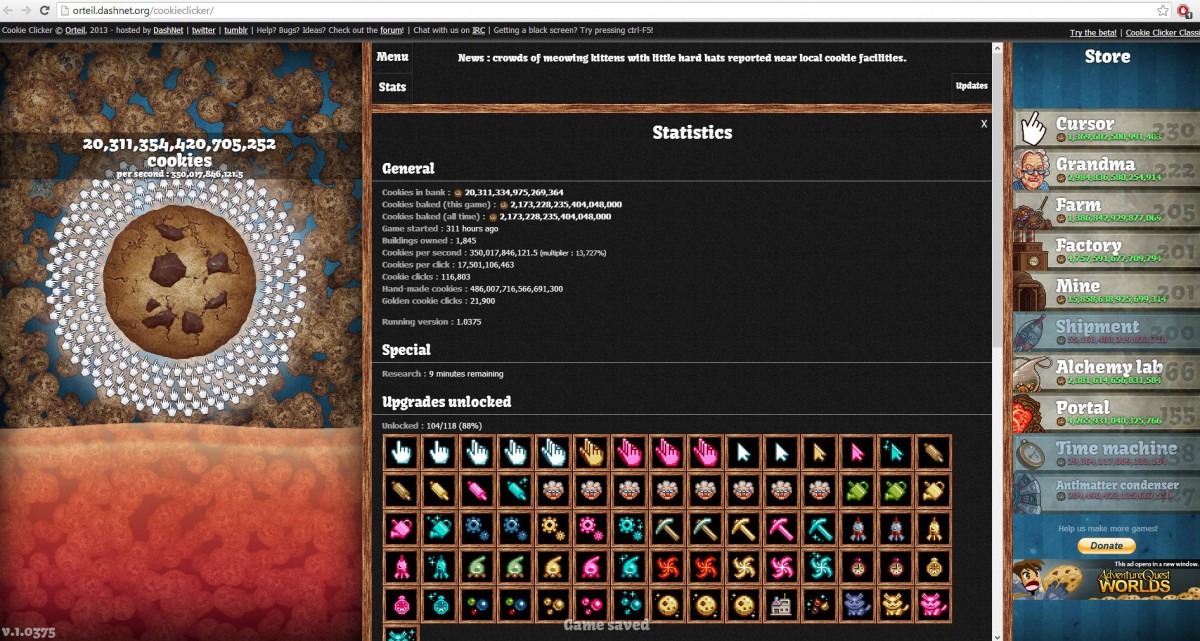Select the pink watering can upgrade

coord(401,528)
